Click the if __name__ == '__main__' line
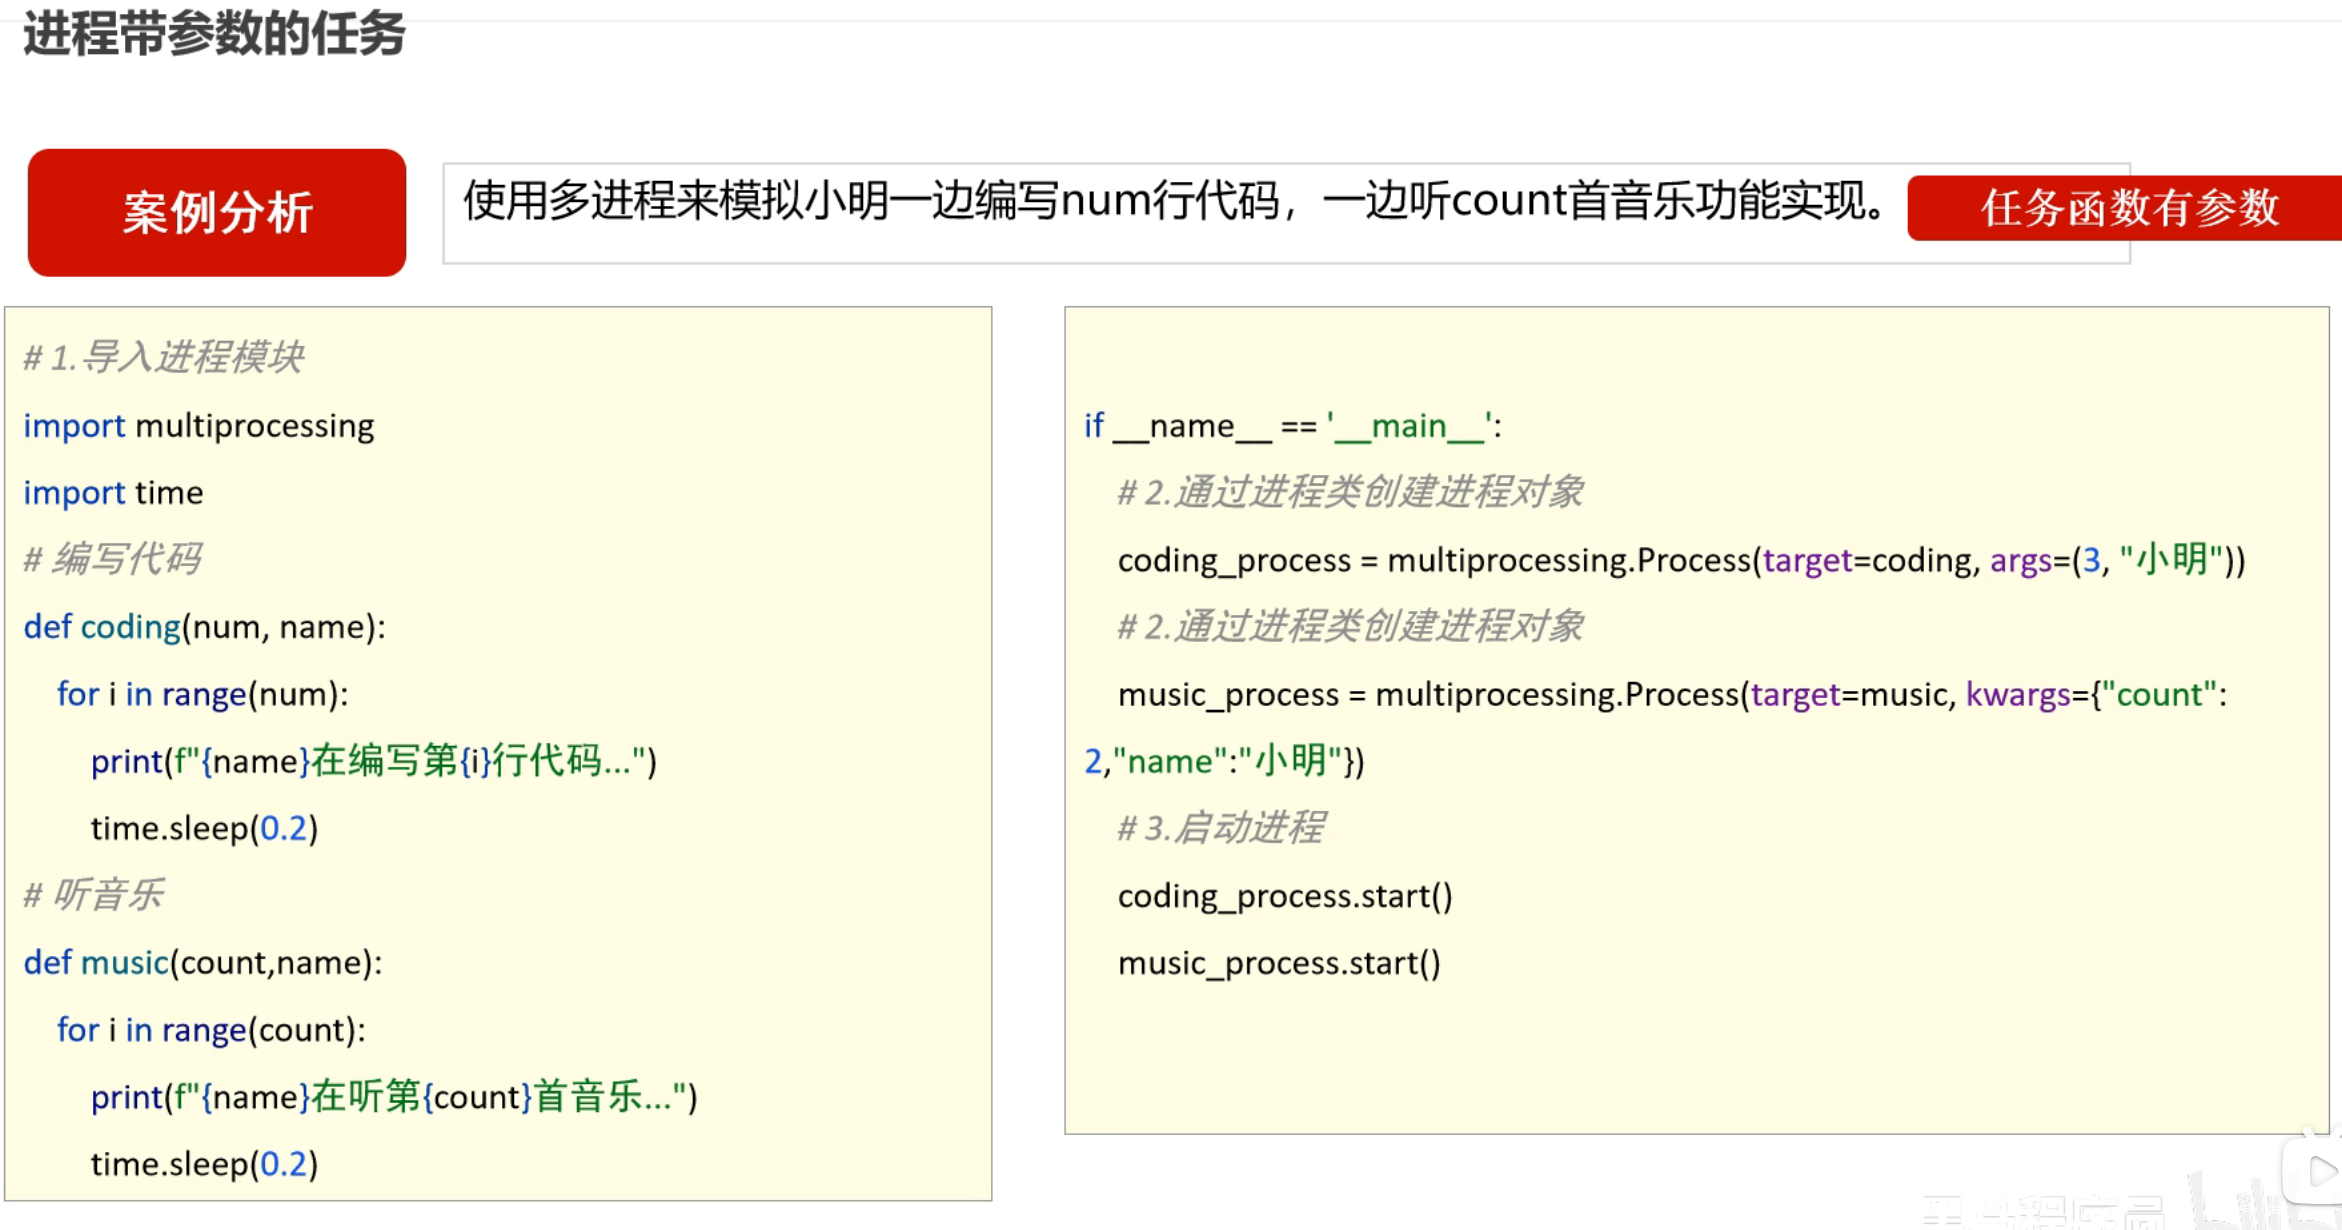2342x1230 pixels. click(1292, 426)
